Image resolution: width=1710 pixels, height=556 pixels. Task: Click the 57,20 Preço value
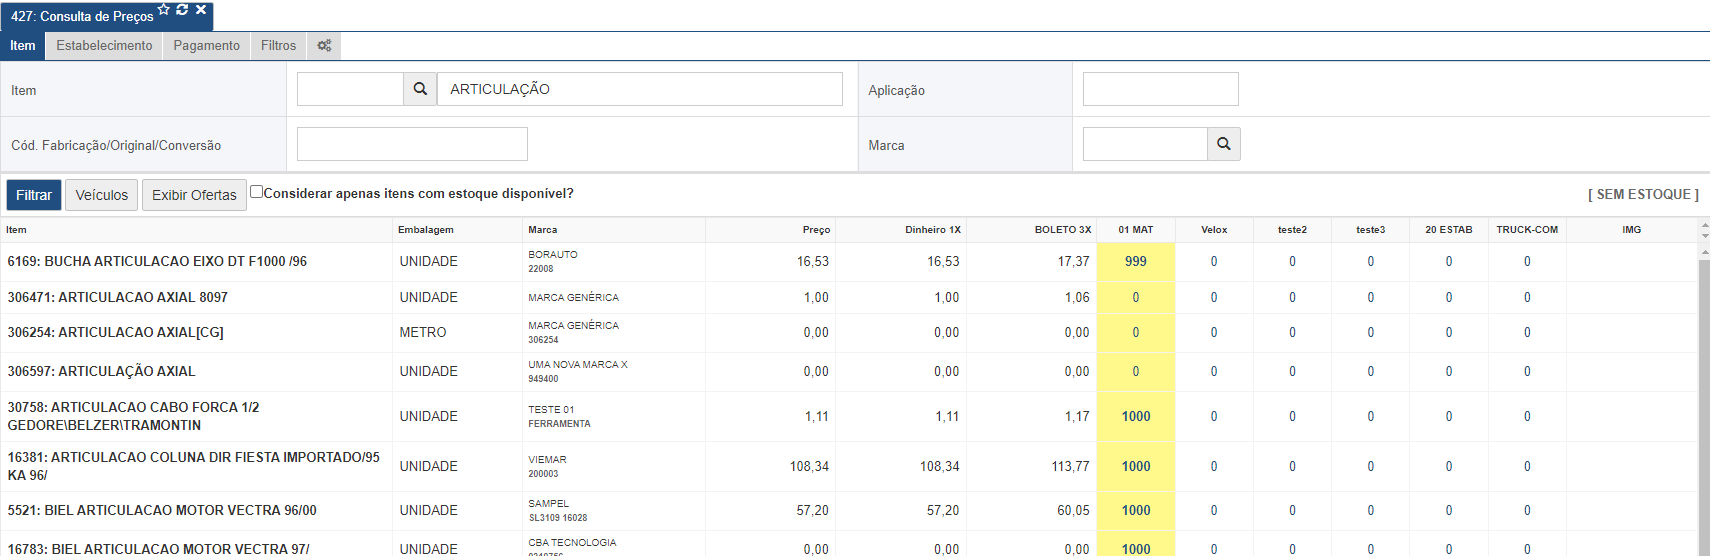click(x=813, y=510)
